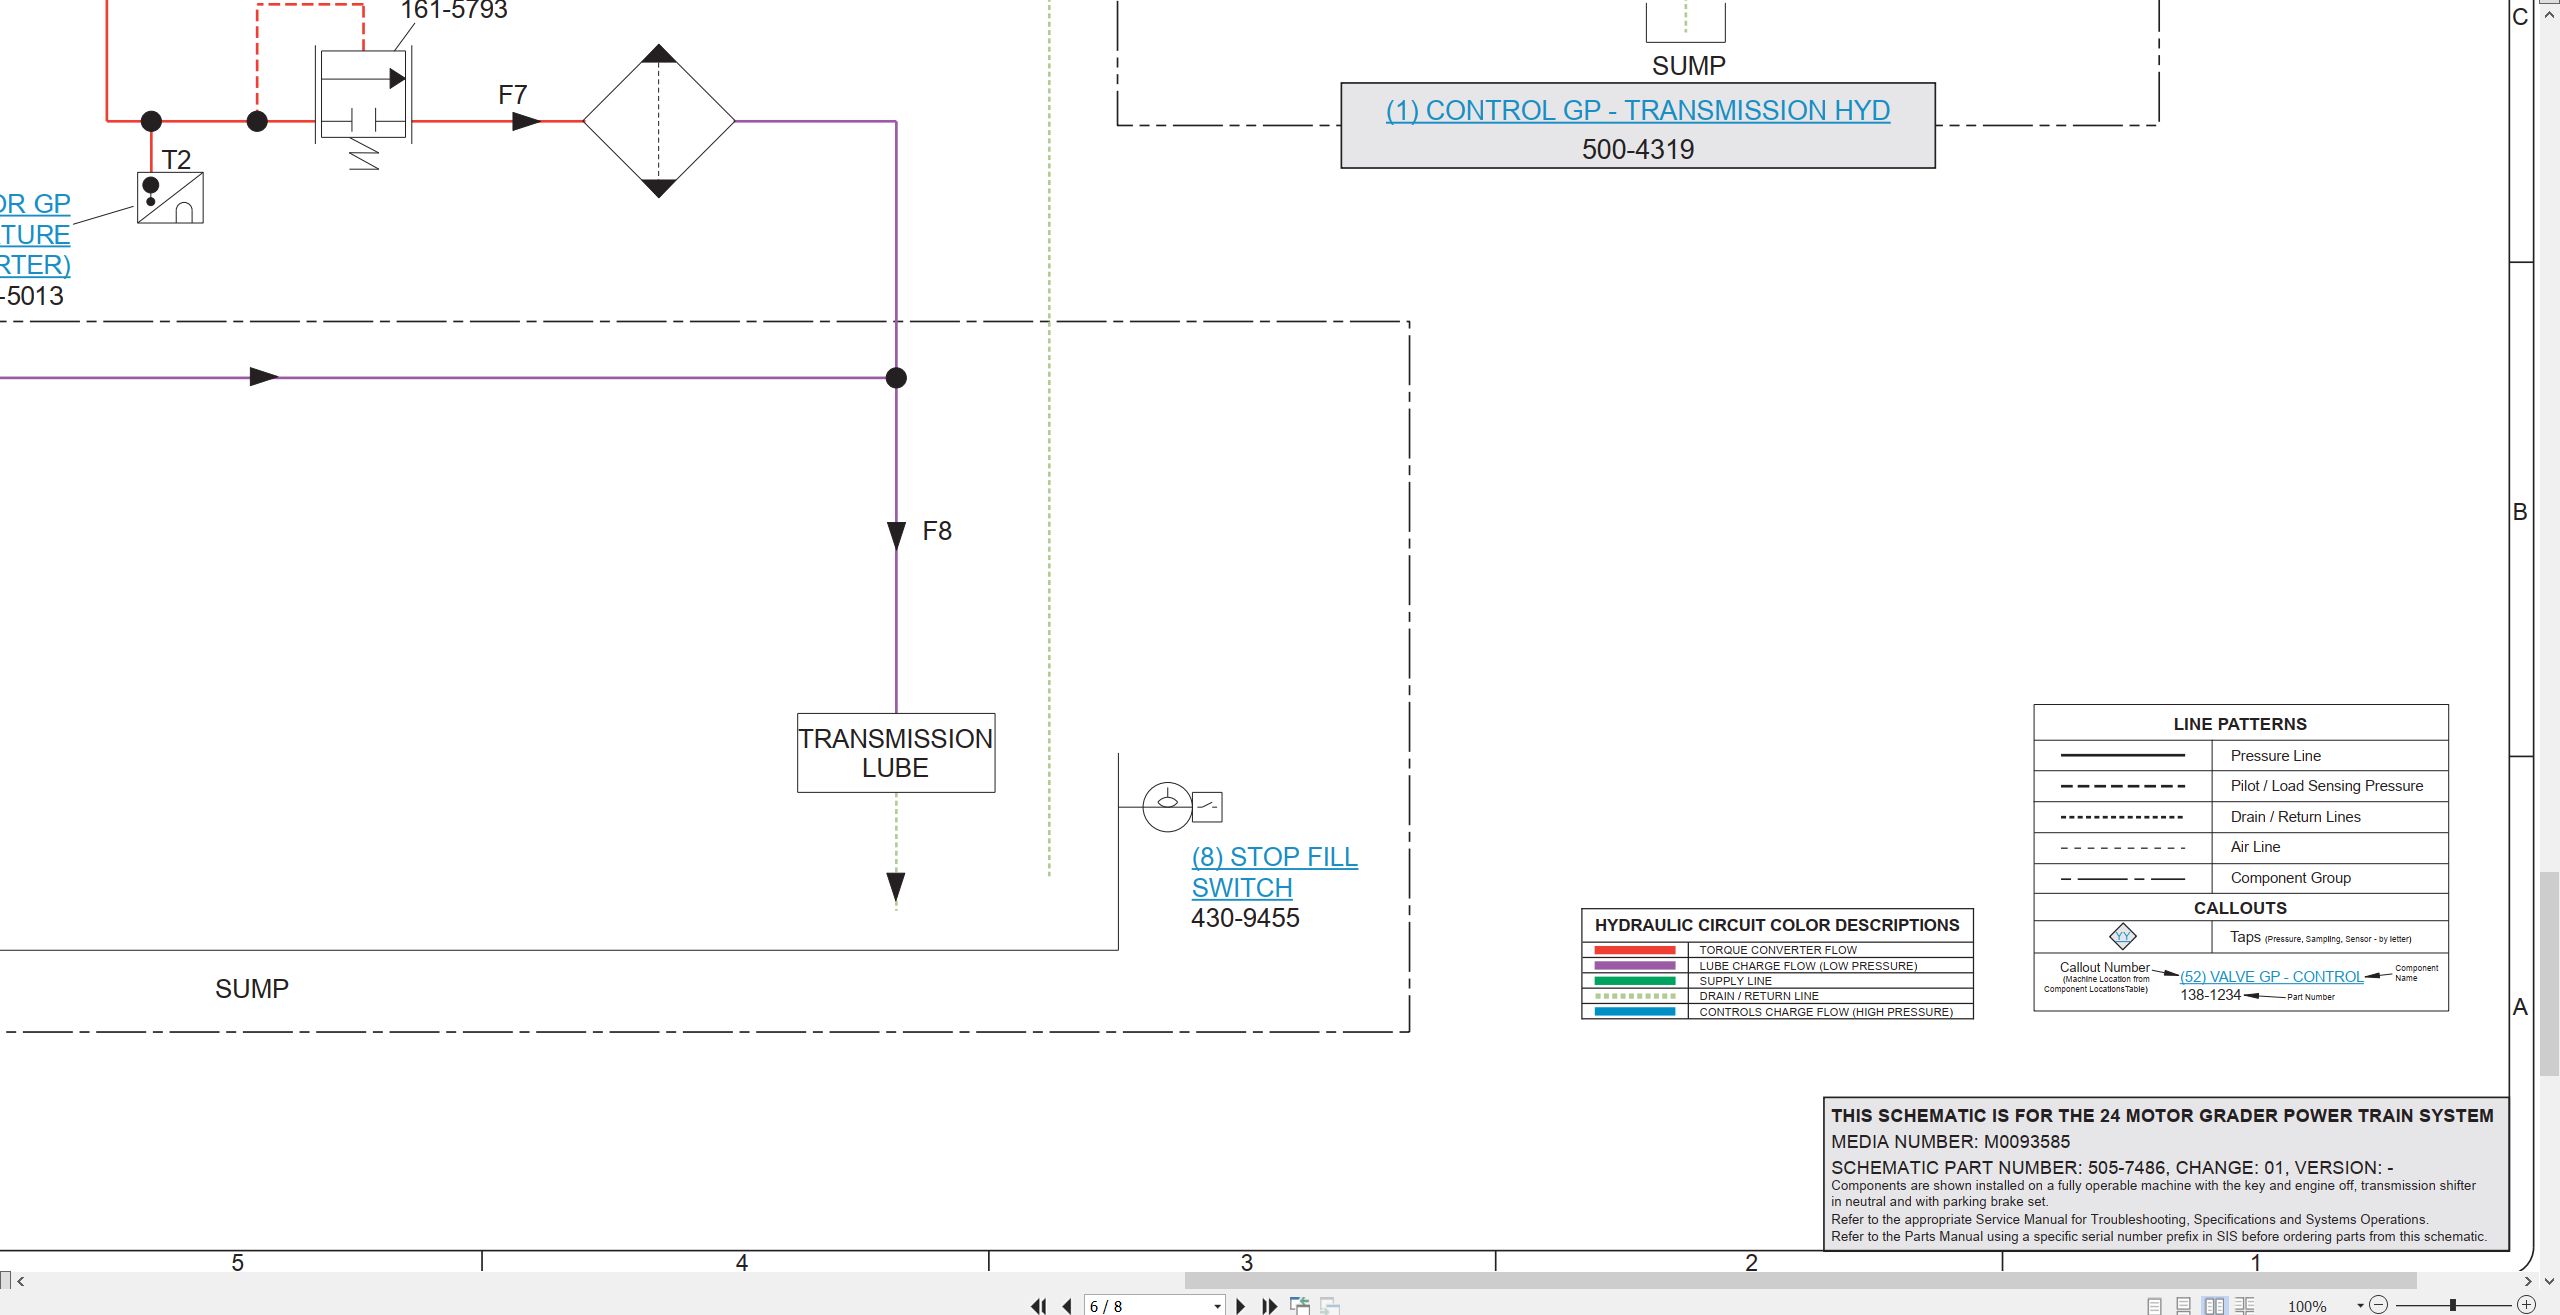
Task: Click the F8 flow label
Action: pyautogui.click(x=937, y=531)
